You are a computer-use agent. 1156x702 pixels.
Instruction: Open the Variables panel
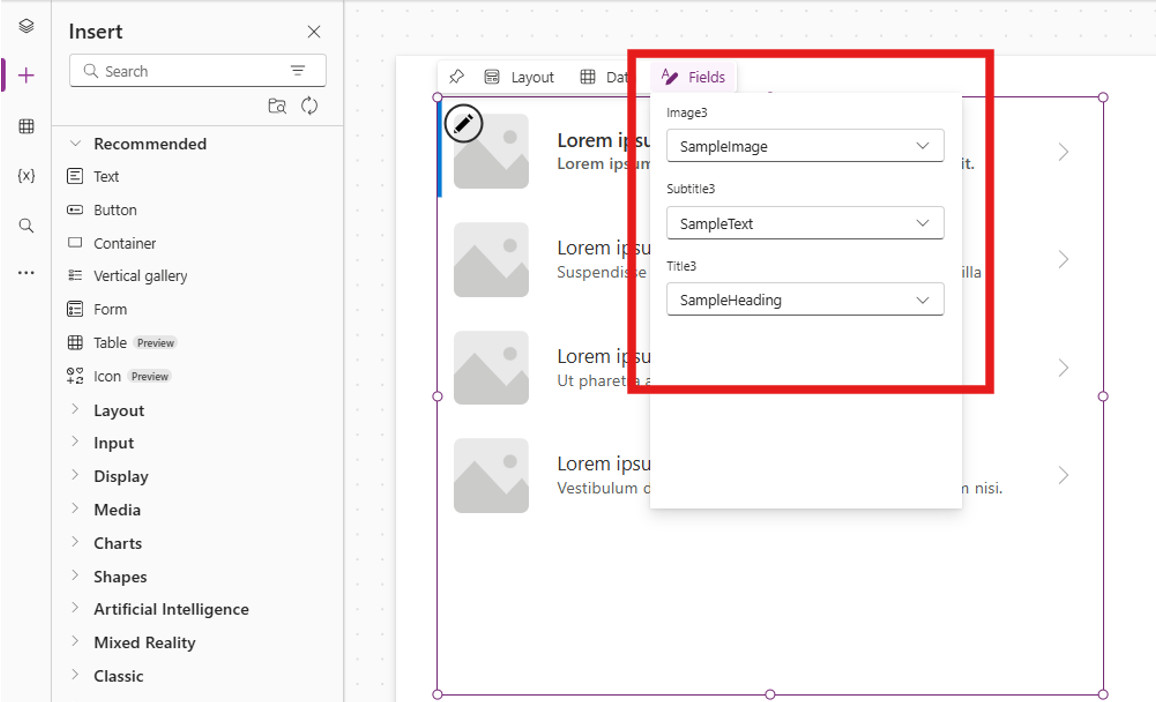click(x=25, y=175)
